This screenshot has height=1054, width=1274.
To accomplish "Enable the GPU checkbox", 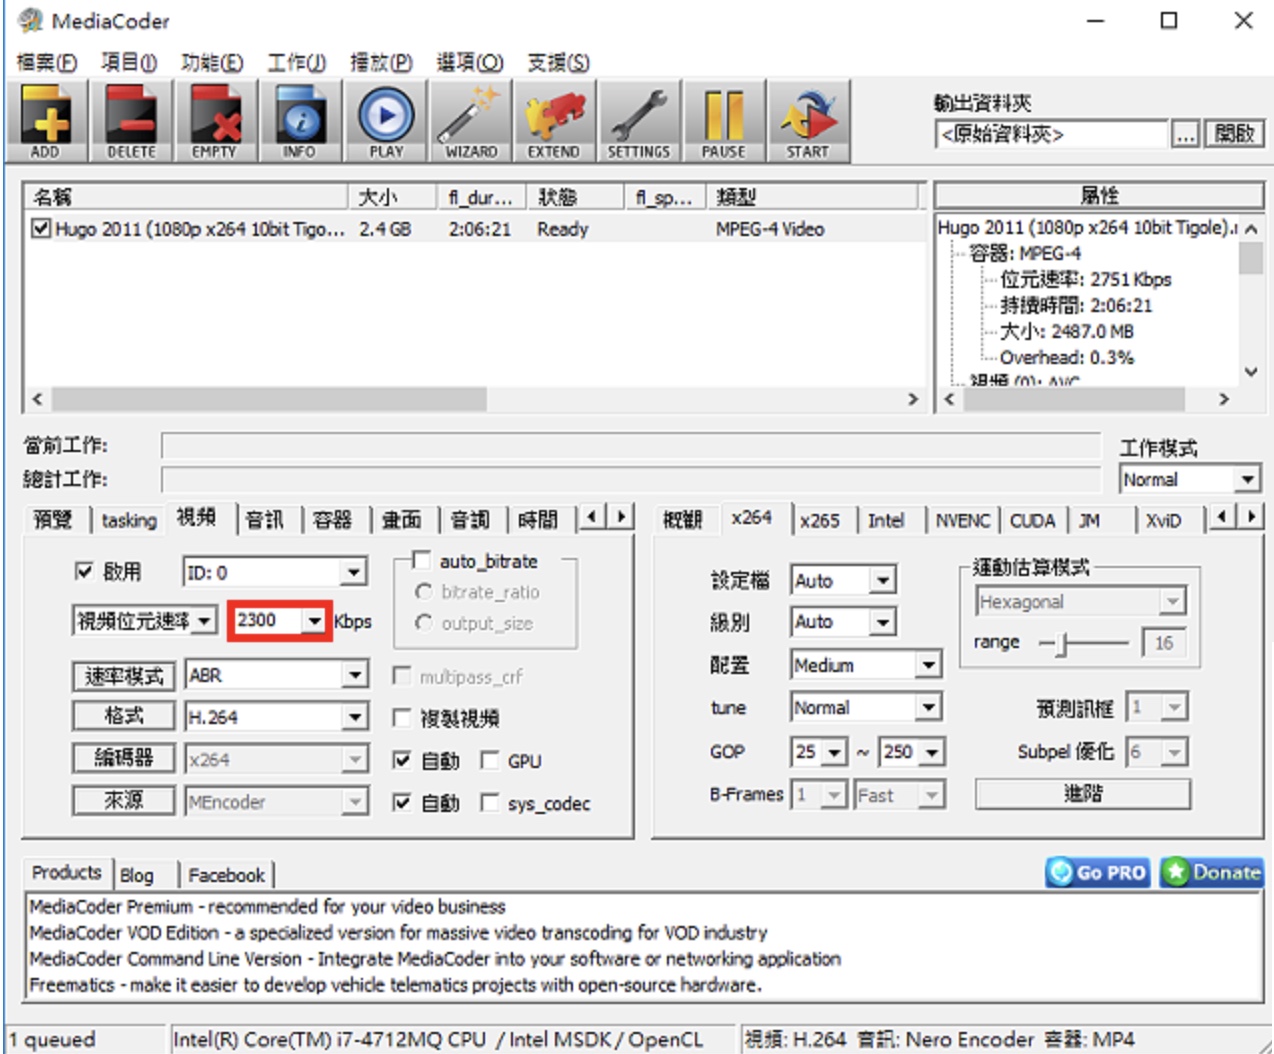I will click(x=489, y=761).
